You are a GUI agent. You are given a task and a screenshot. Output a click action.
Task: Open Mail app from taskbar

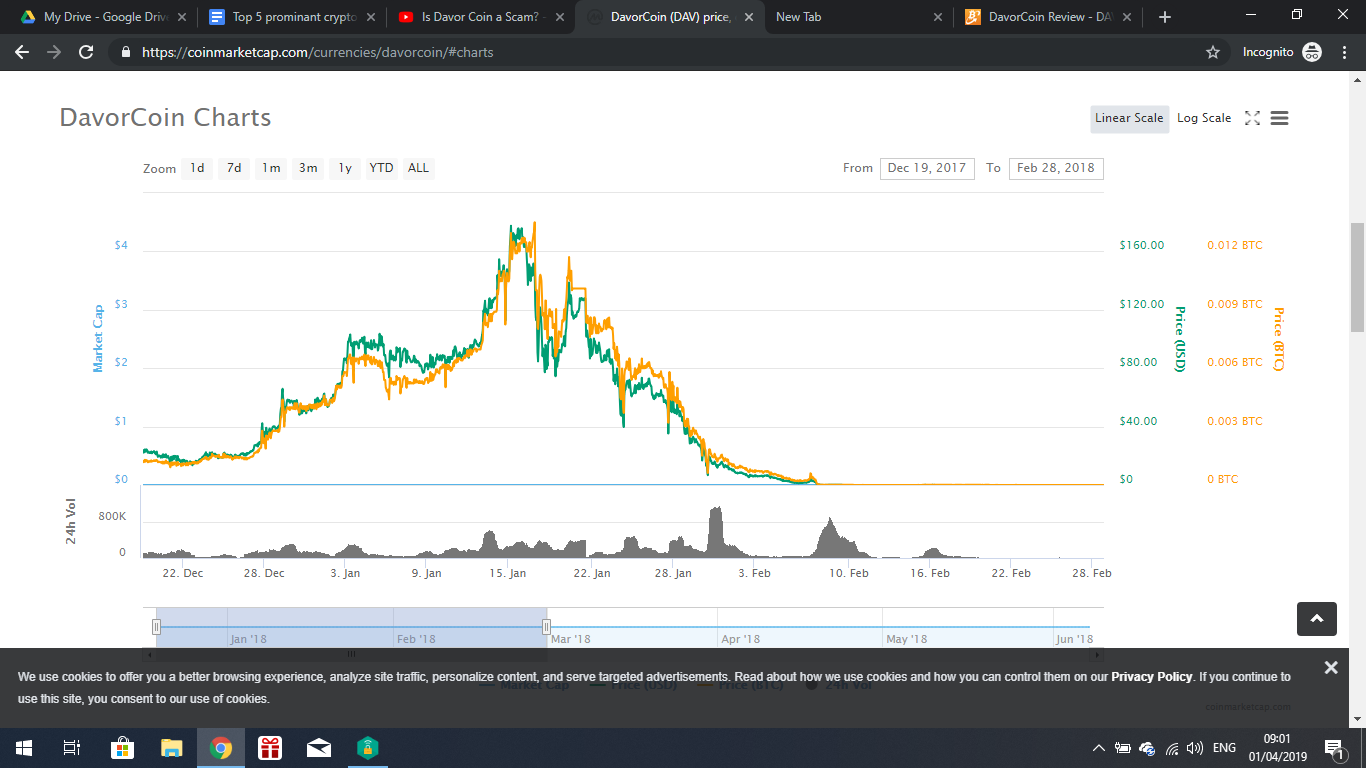click(x=319, y=747)
